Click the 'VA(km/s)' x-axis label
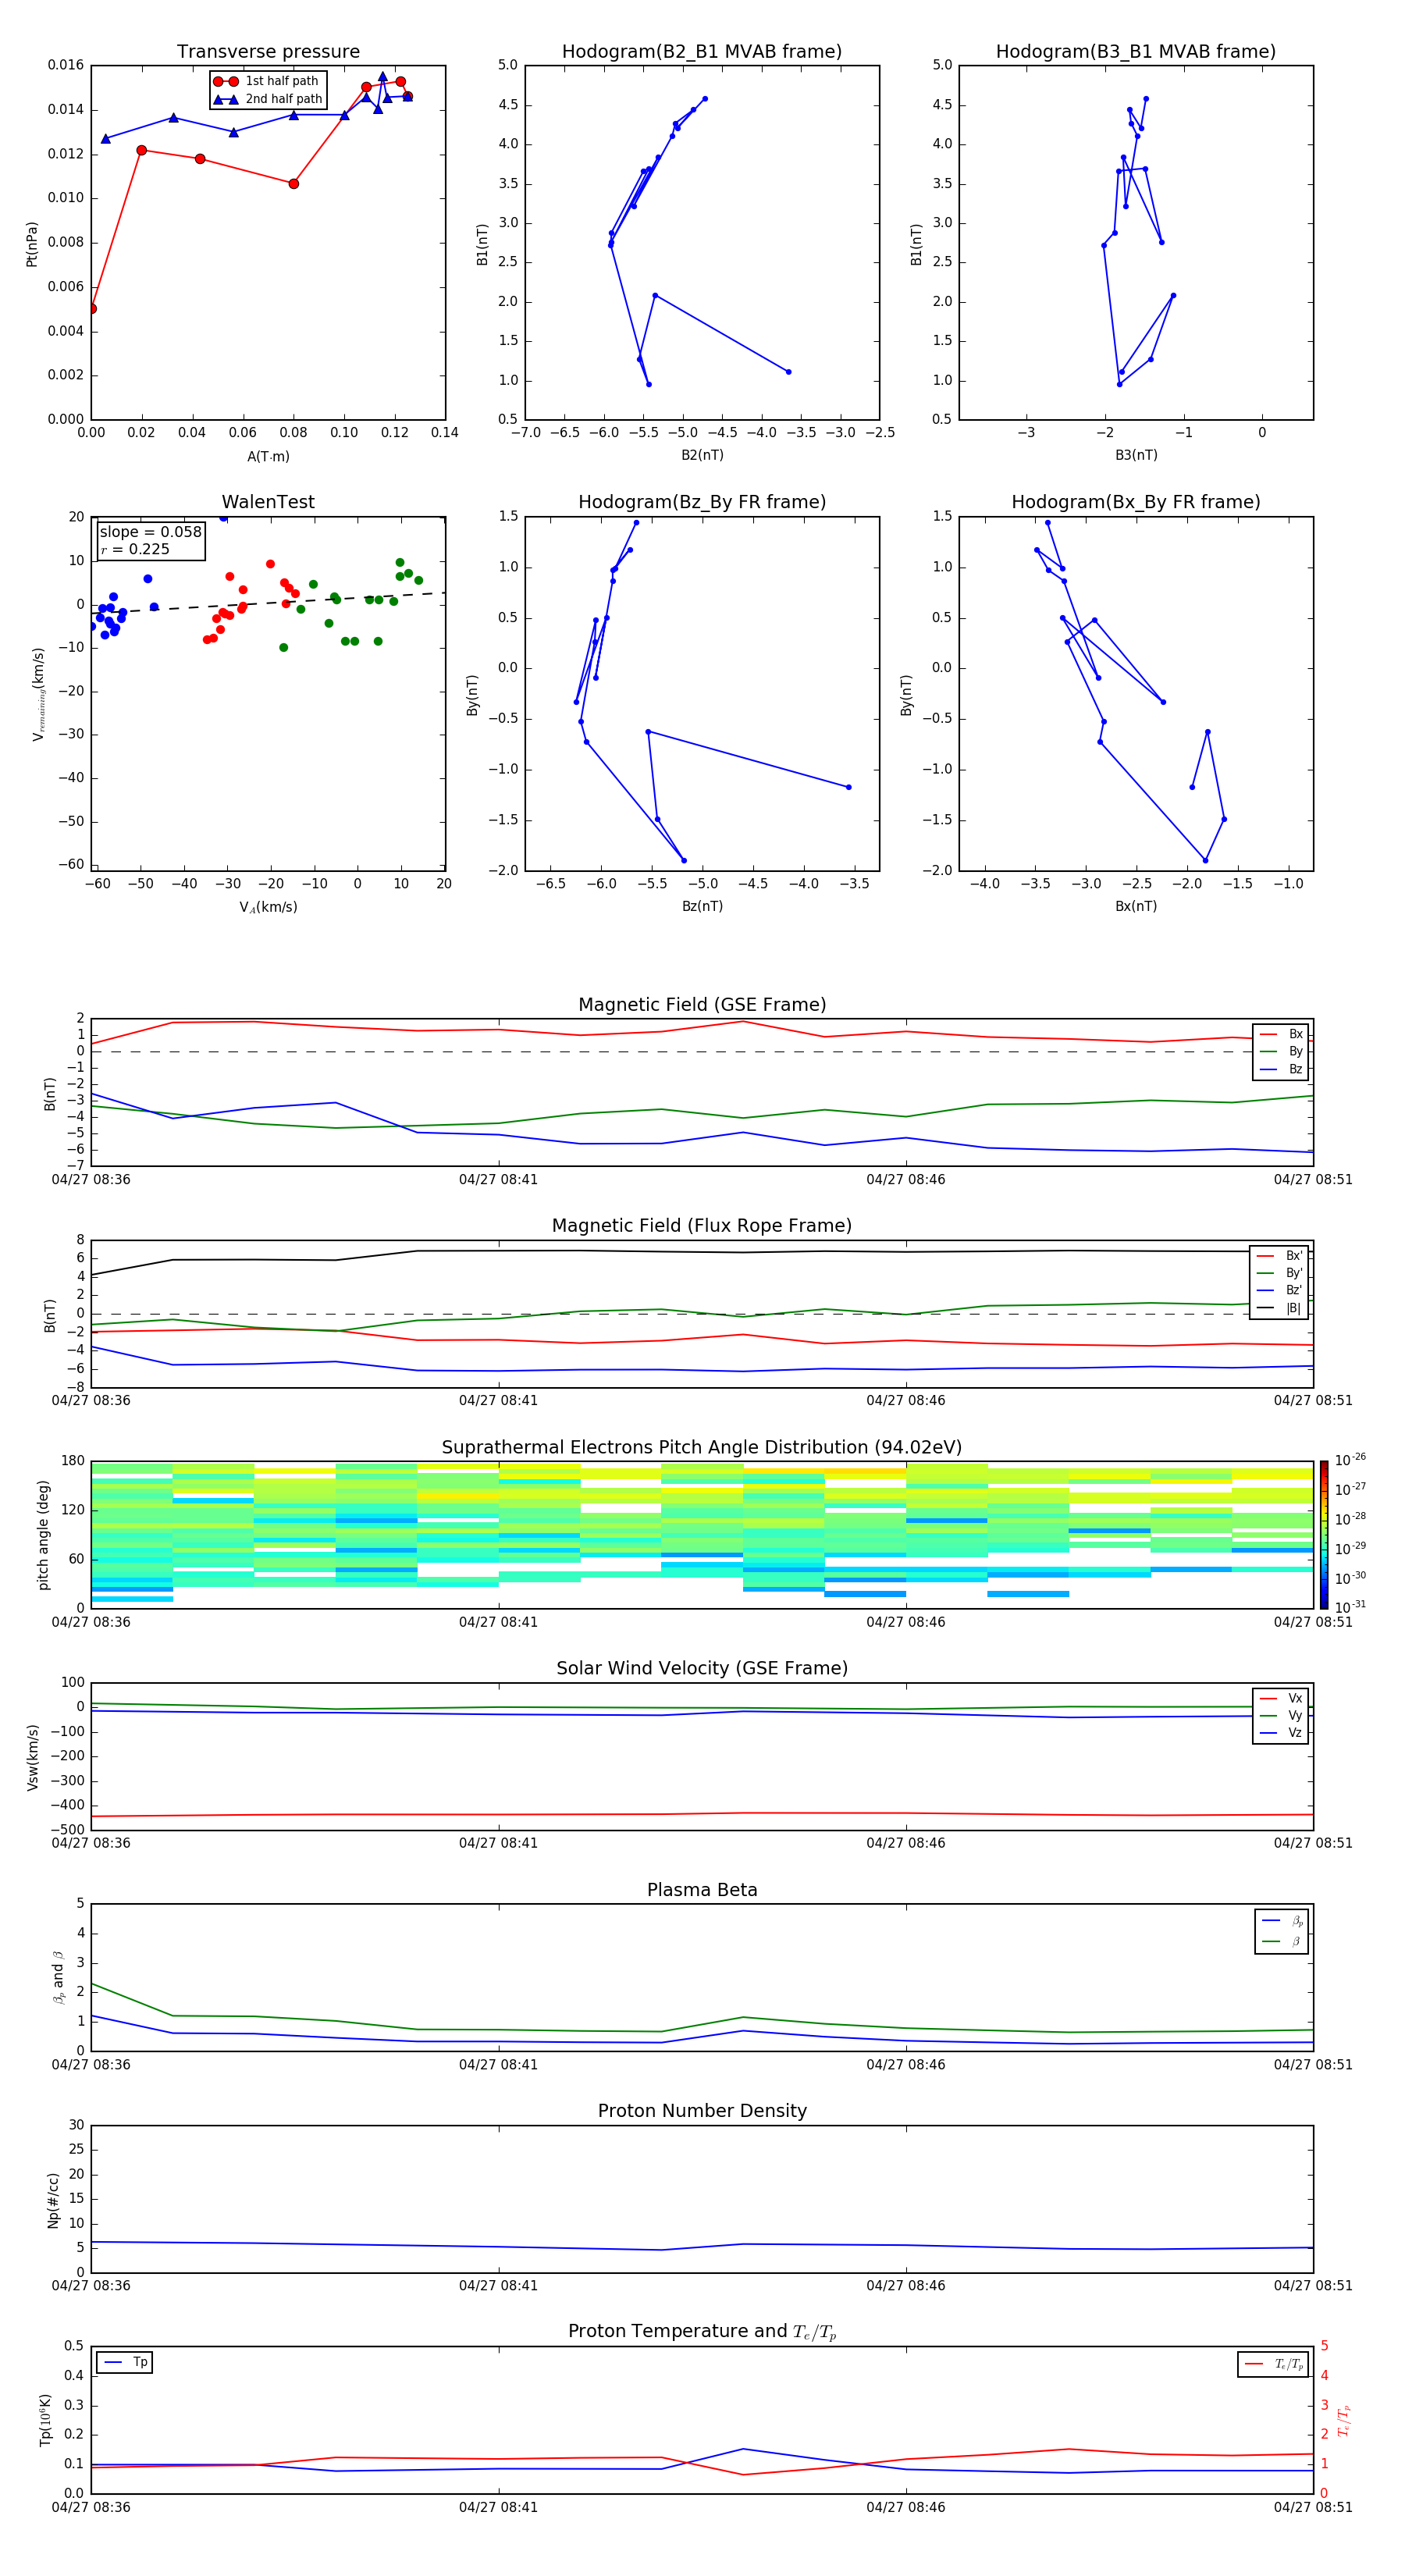The height and width of the screenshot is (2576, 1405). tap(268, 907)
